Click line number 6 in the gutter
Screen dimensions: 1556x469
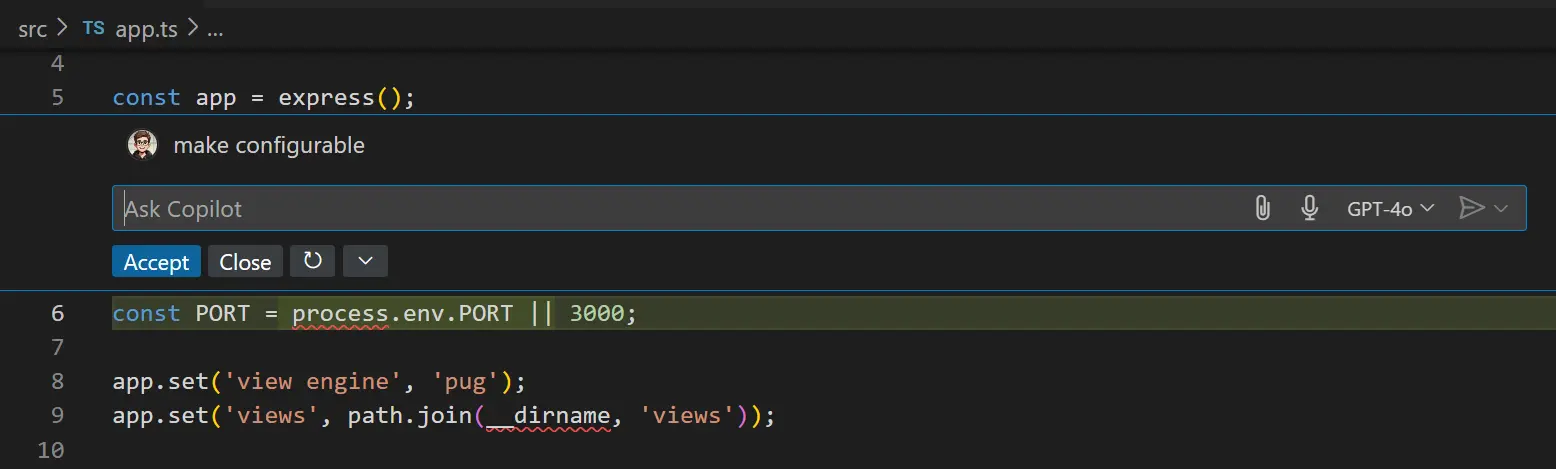click(57, 313)
